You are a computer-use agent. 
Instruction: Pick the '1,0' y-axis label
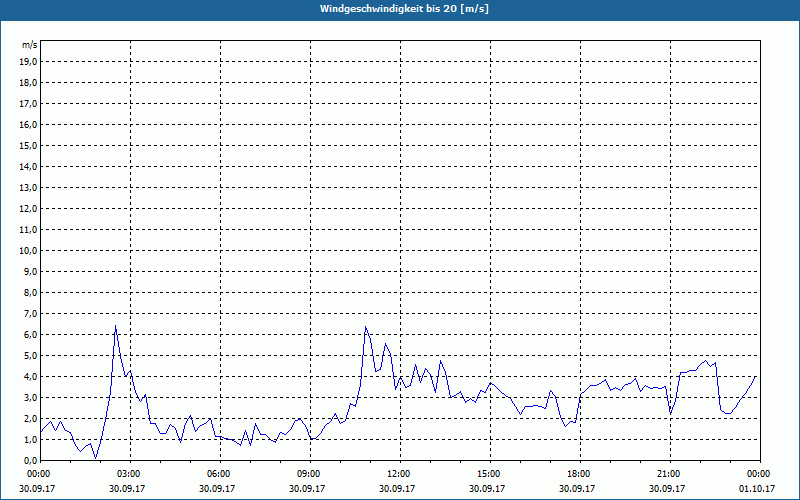tap(30, 439)
